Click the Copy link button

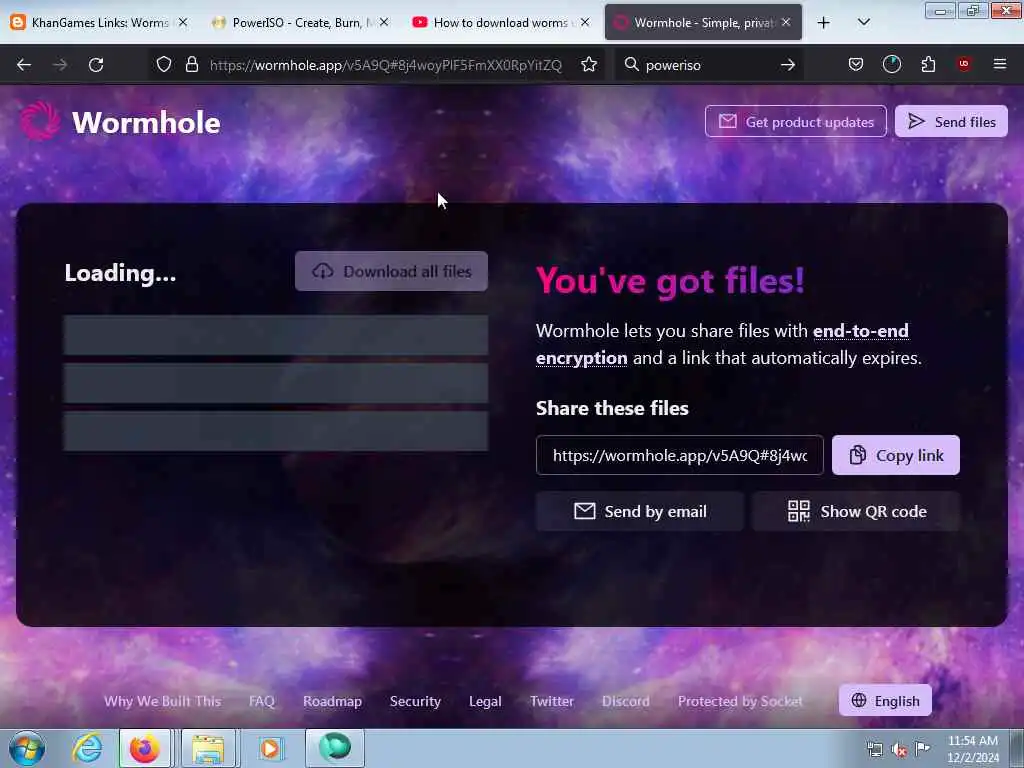895,455
